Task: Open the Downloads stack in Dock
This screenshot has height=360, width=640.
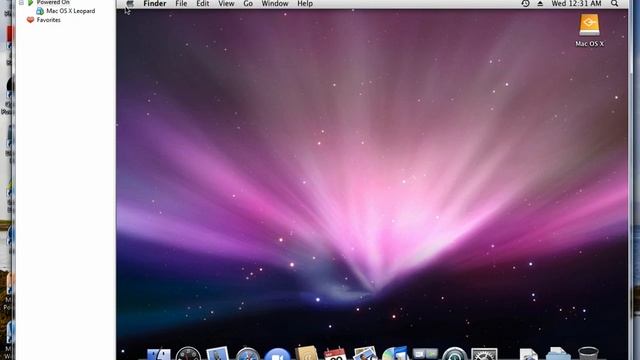Action: coord(558,354)
